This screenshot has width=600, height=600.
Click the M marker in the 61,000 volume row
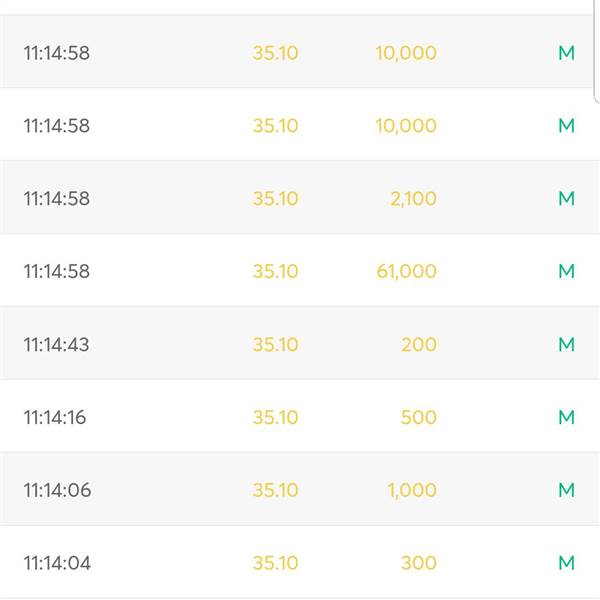(566, 271)
